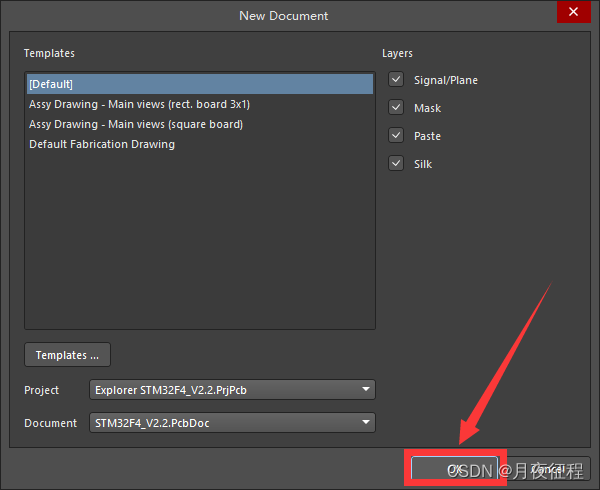Image resolution: width=600 pixels, height=490 pixels.
Task: Toggle the Mask layer checkbox
Action: pyautogui.click(x=396, y=107)
